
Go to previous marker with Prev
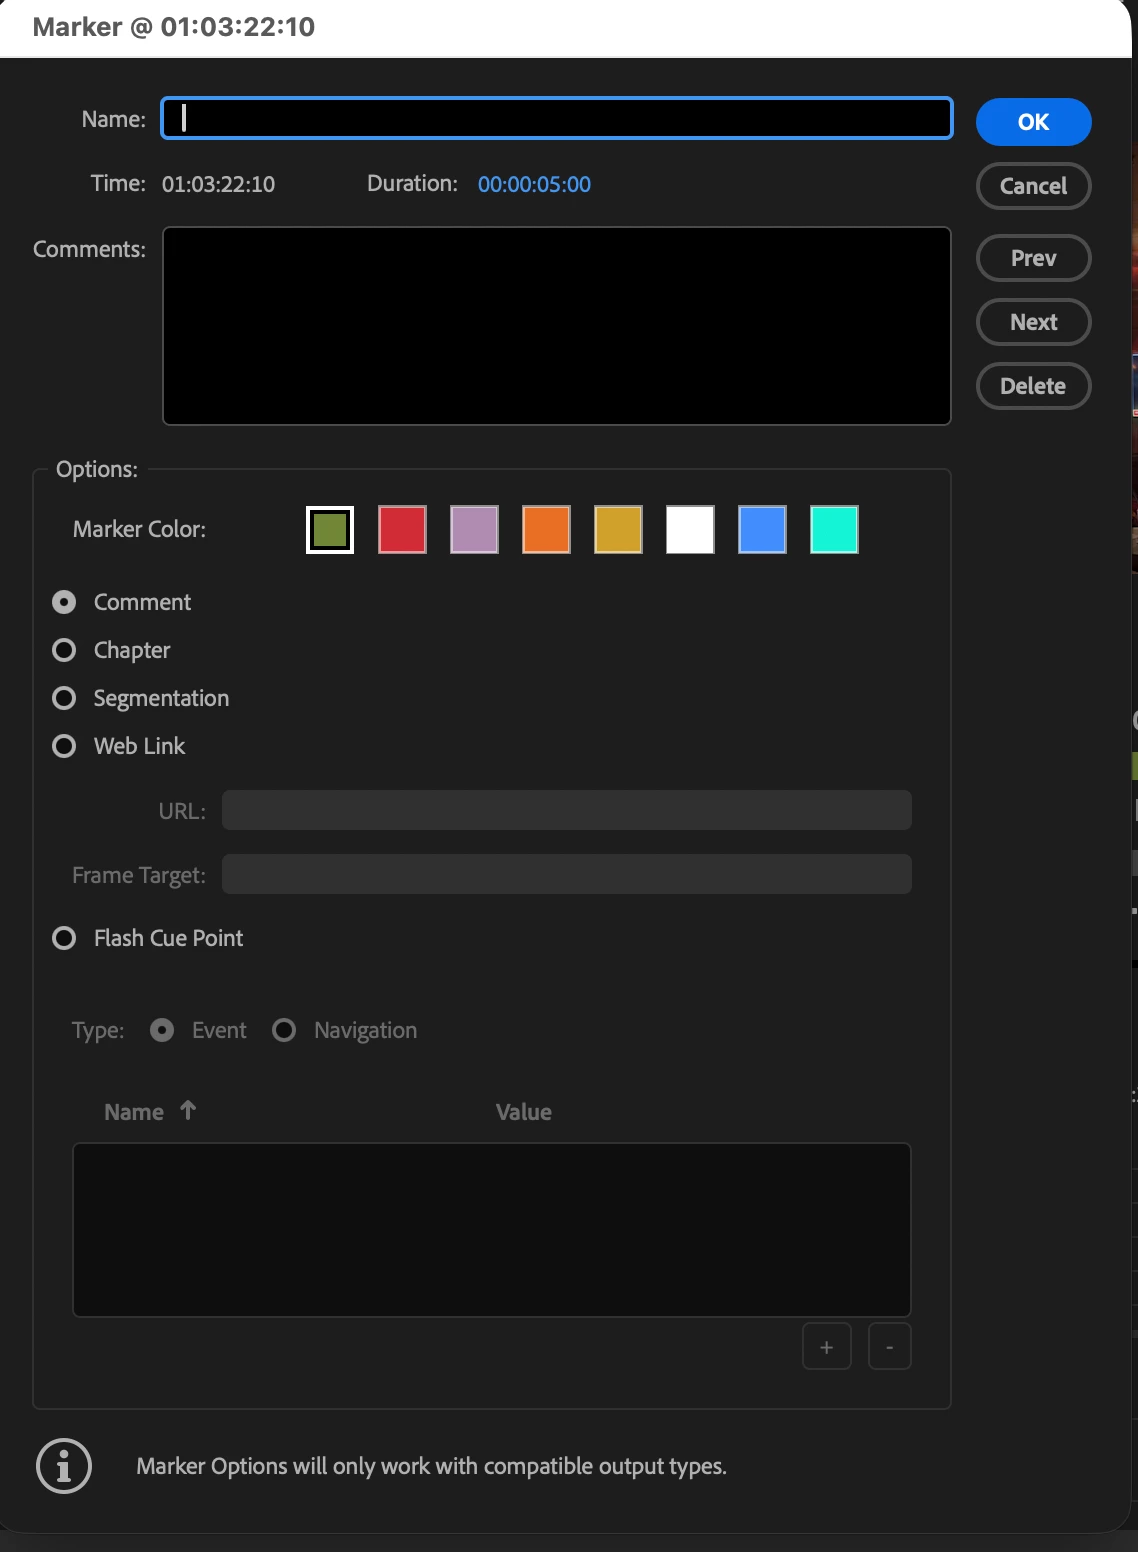coord(1033,258)
